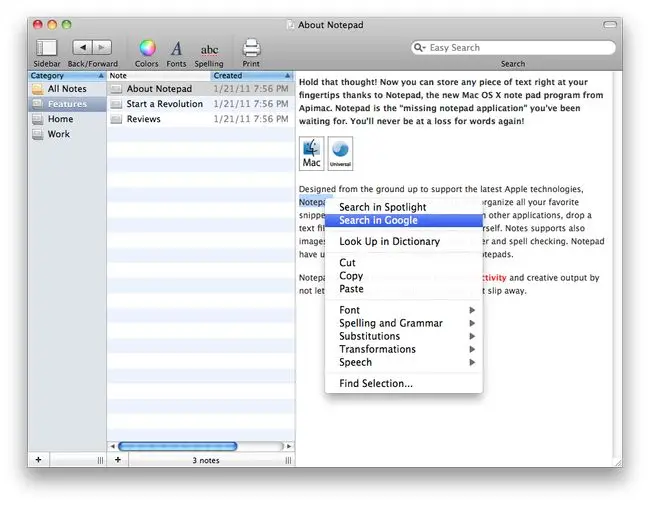Click the 3 notes status text
This screenshot has width=650, height=505.
tap(206, 460)
